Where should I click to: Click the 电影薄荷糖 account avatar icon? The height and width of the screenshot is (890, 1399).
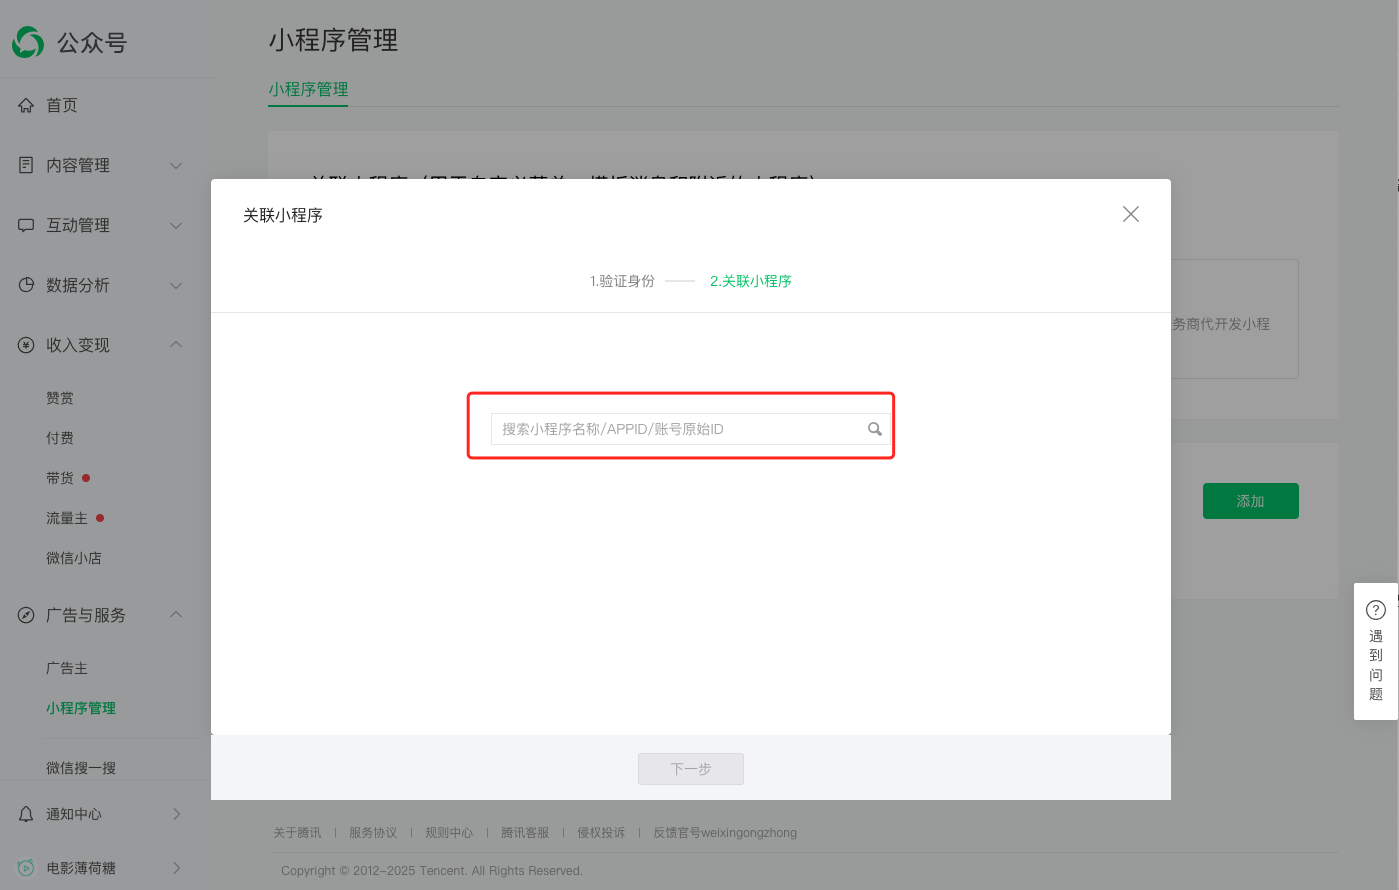(x=26, y=868)
